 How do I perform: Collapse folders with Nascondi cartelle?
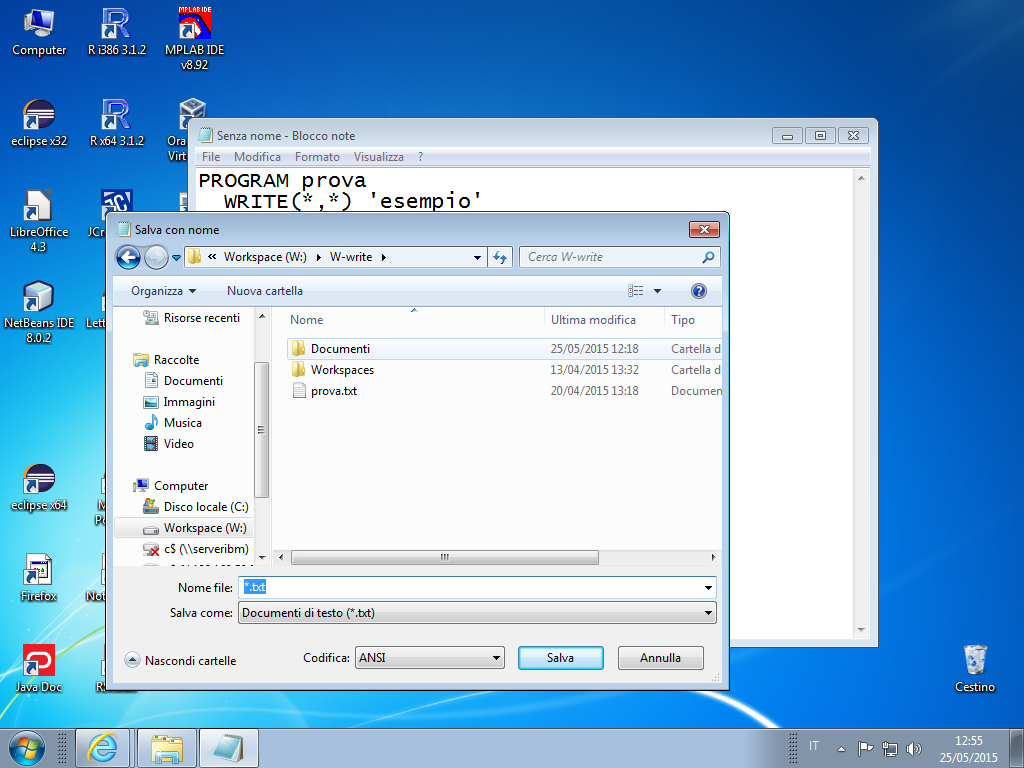[180, 660]
